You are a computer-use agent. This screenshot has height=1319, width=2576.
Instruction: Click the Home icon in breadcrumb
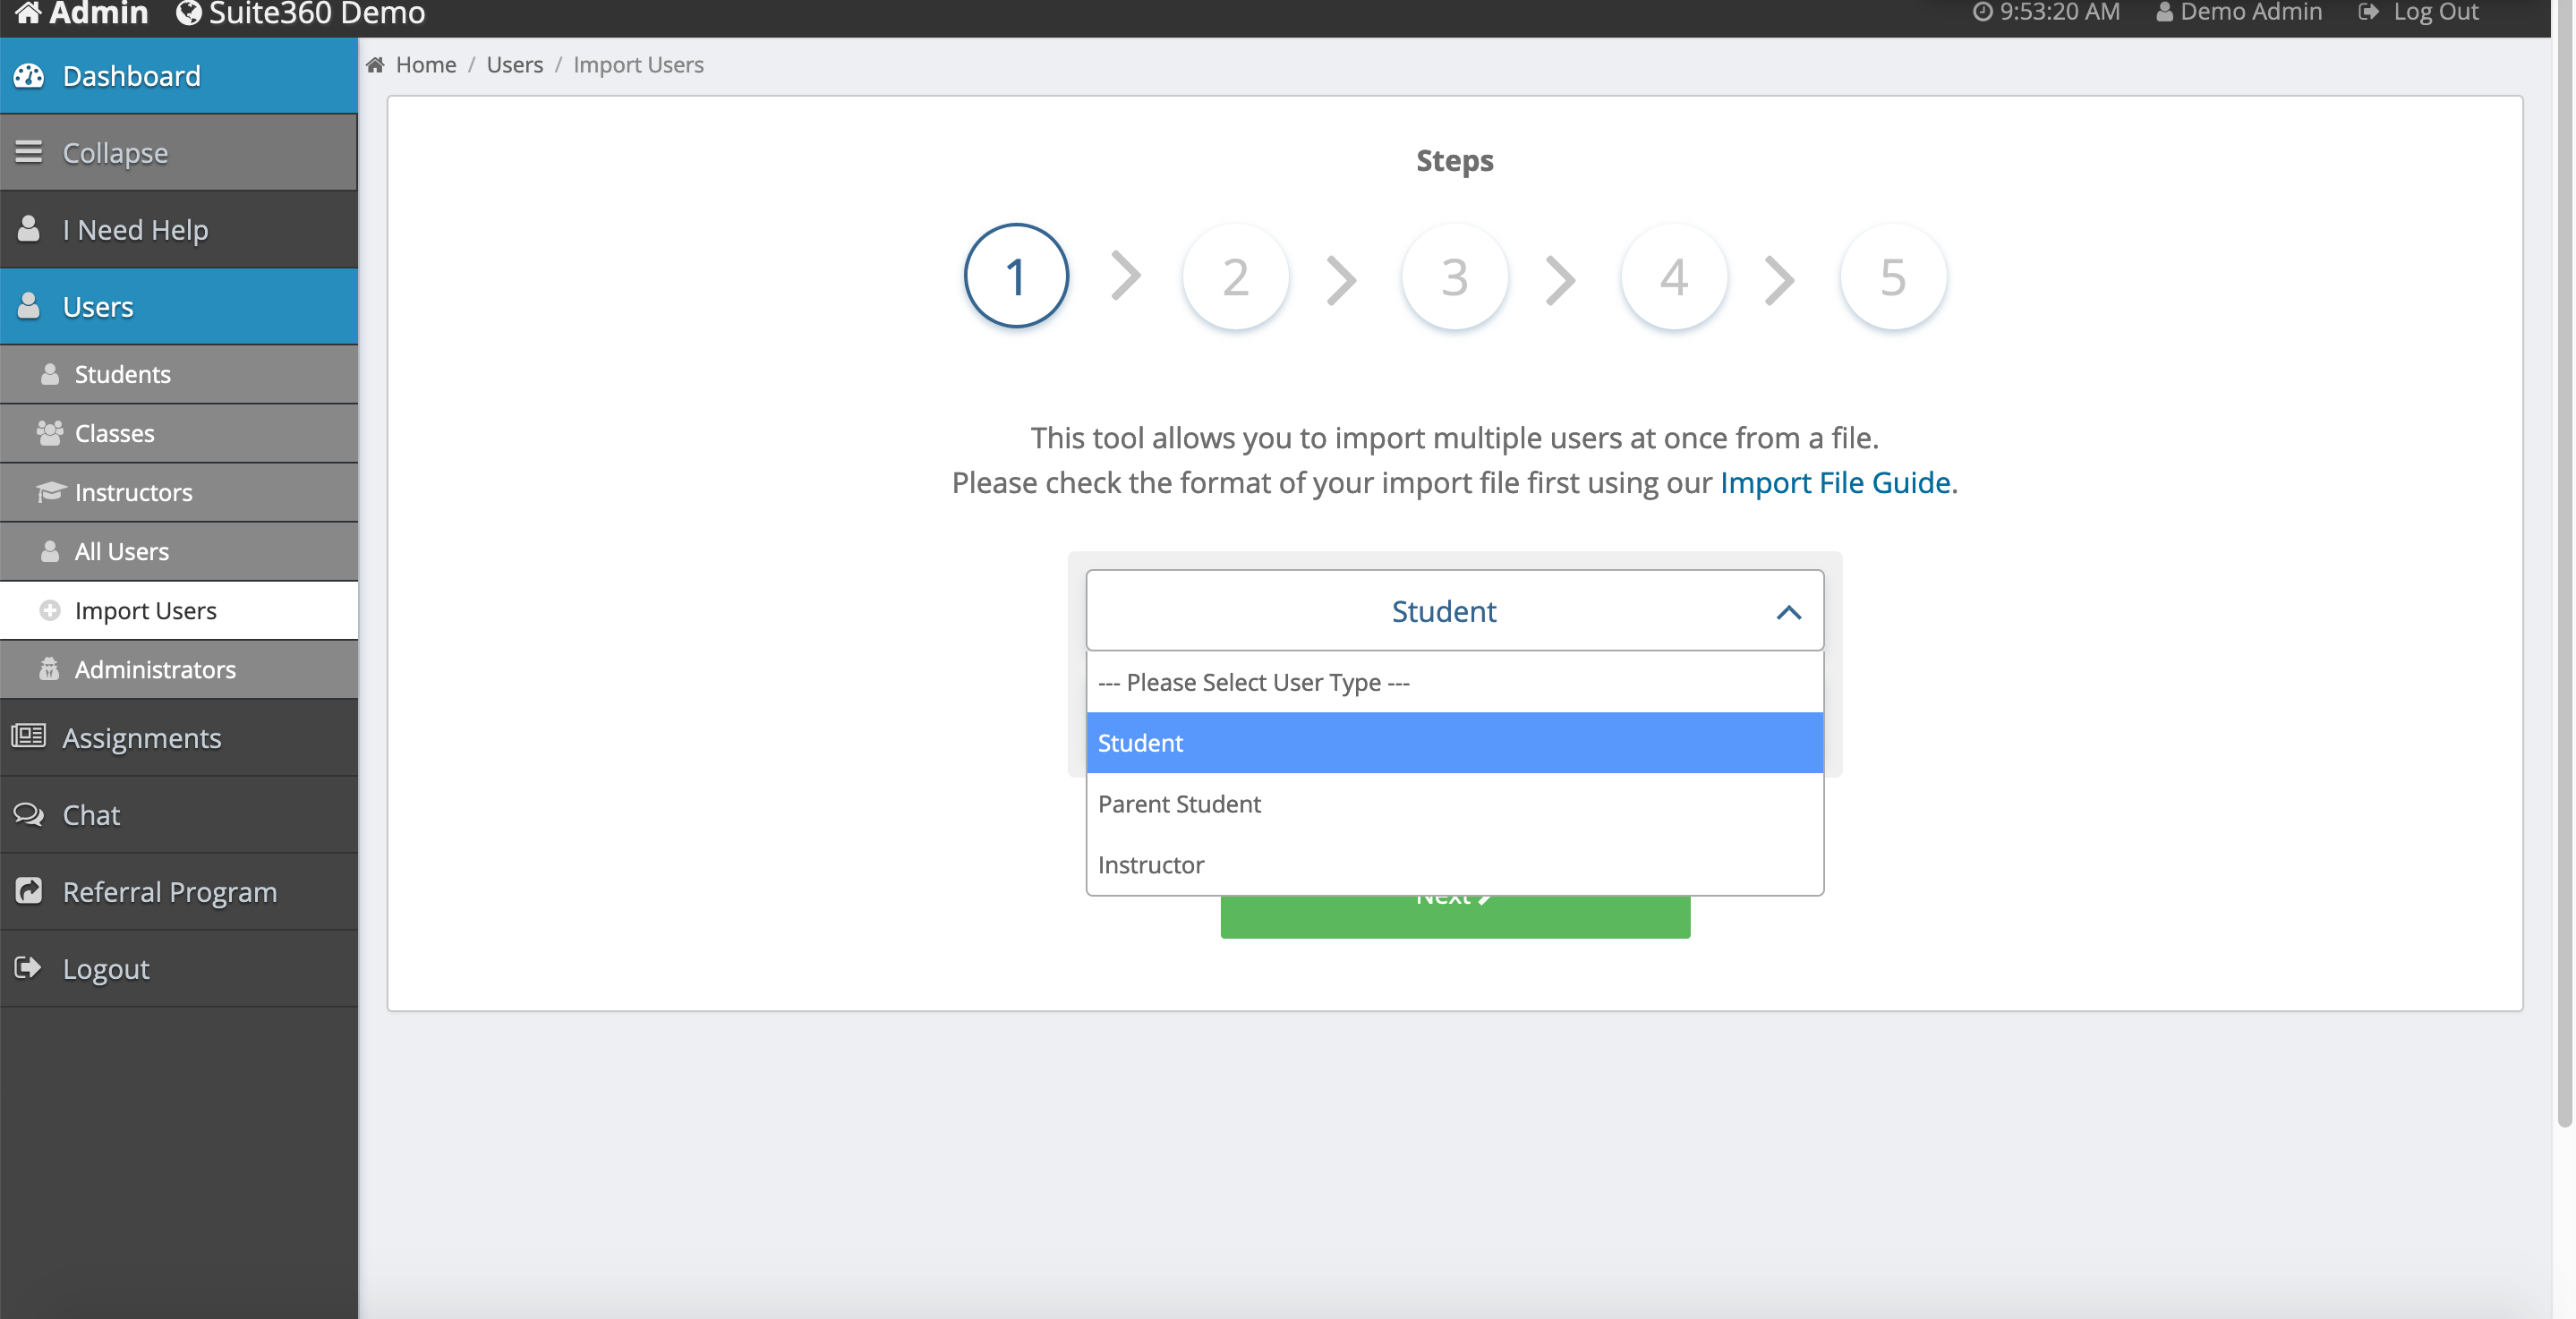375,65
